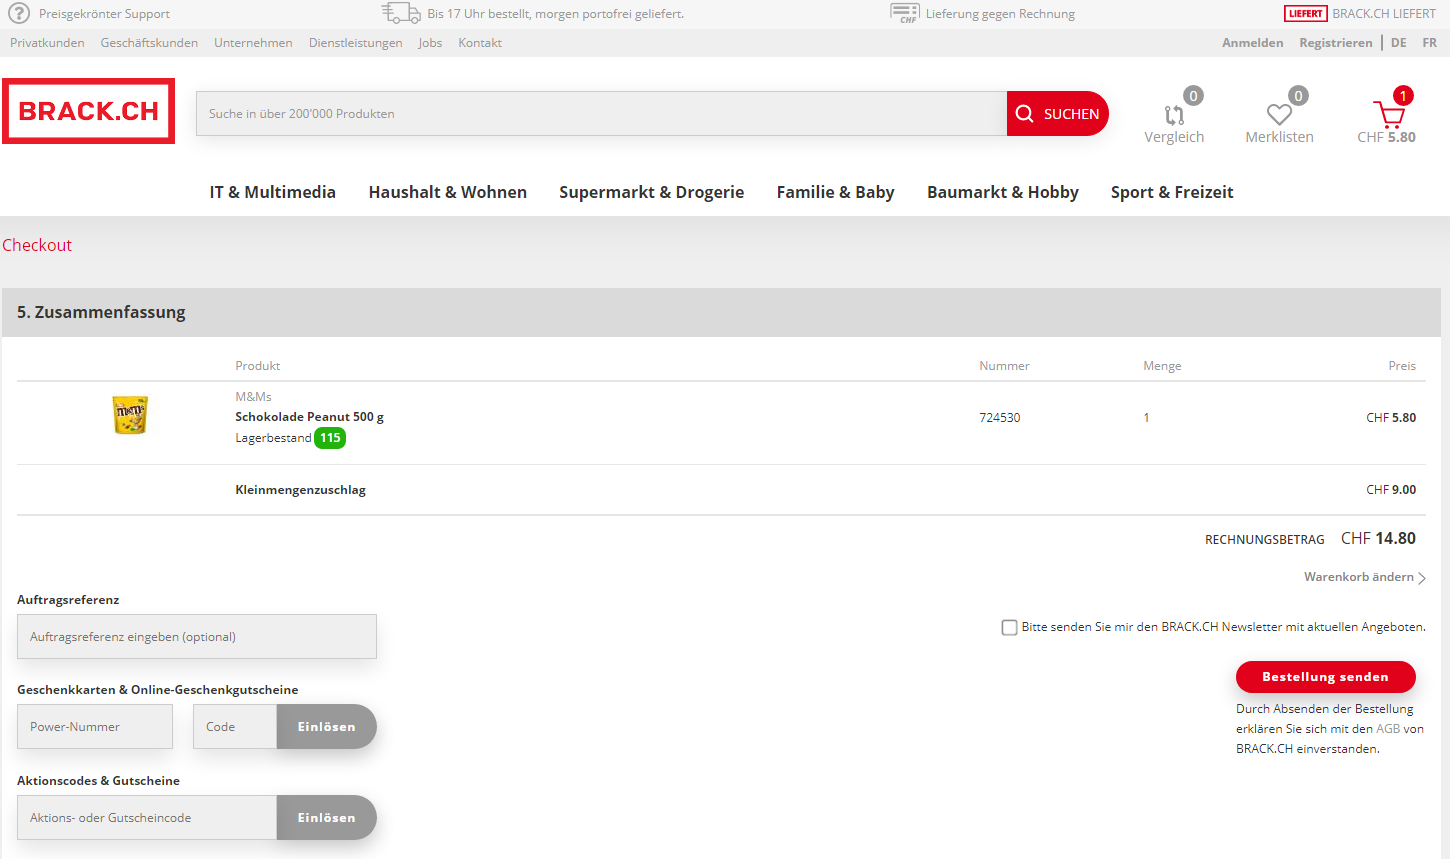Screen dimensions: 1450x859
Task: Open Baumarkt & Hobby menu
Action: 1002,192
